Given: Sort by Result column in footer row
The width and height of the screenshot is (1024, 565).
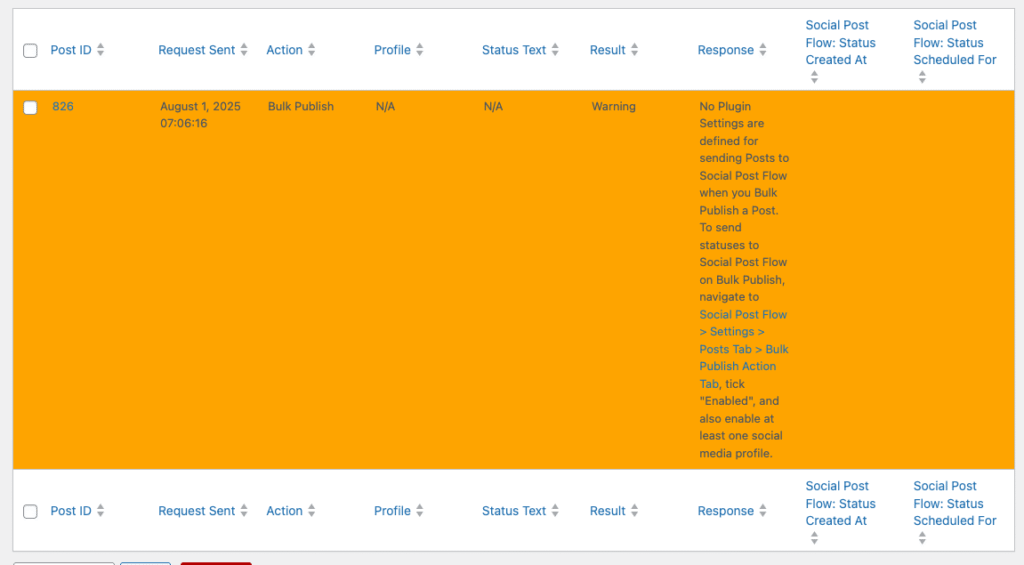Looking at the screenshot, I should (607, 511).
